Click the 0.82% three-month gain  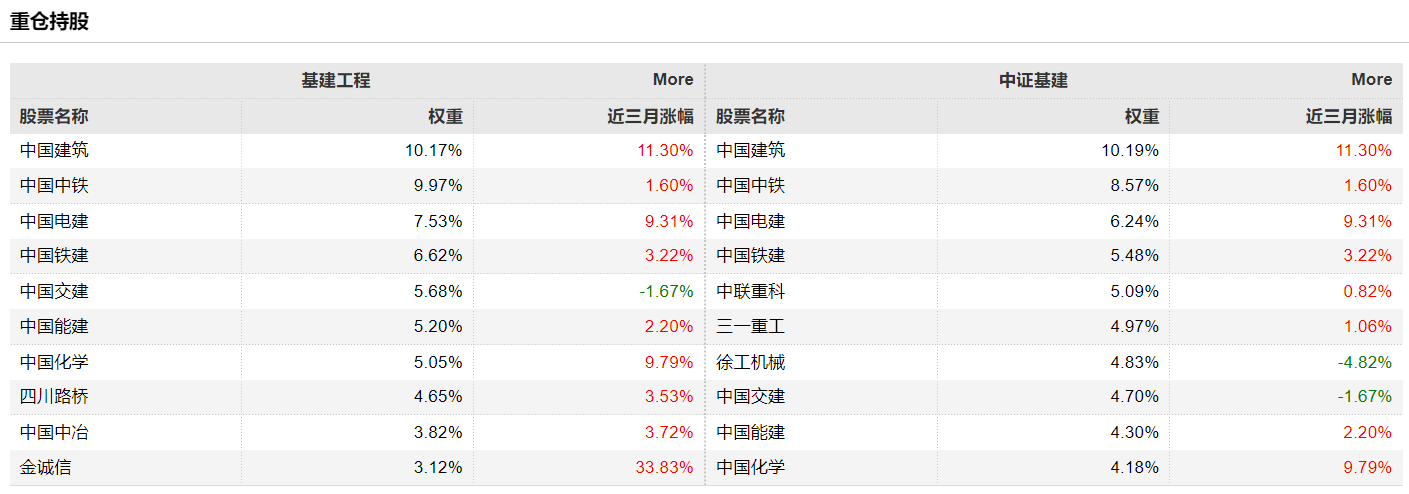coord(1367,291)
